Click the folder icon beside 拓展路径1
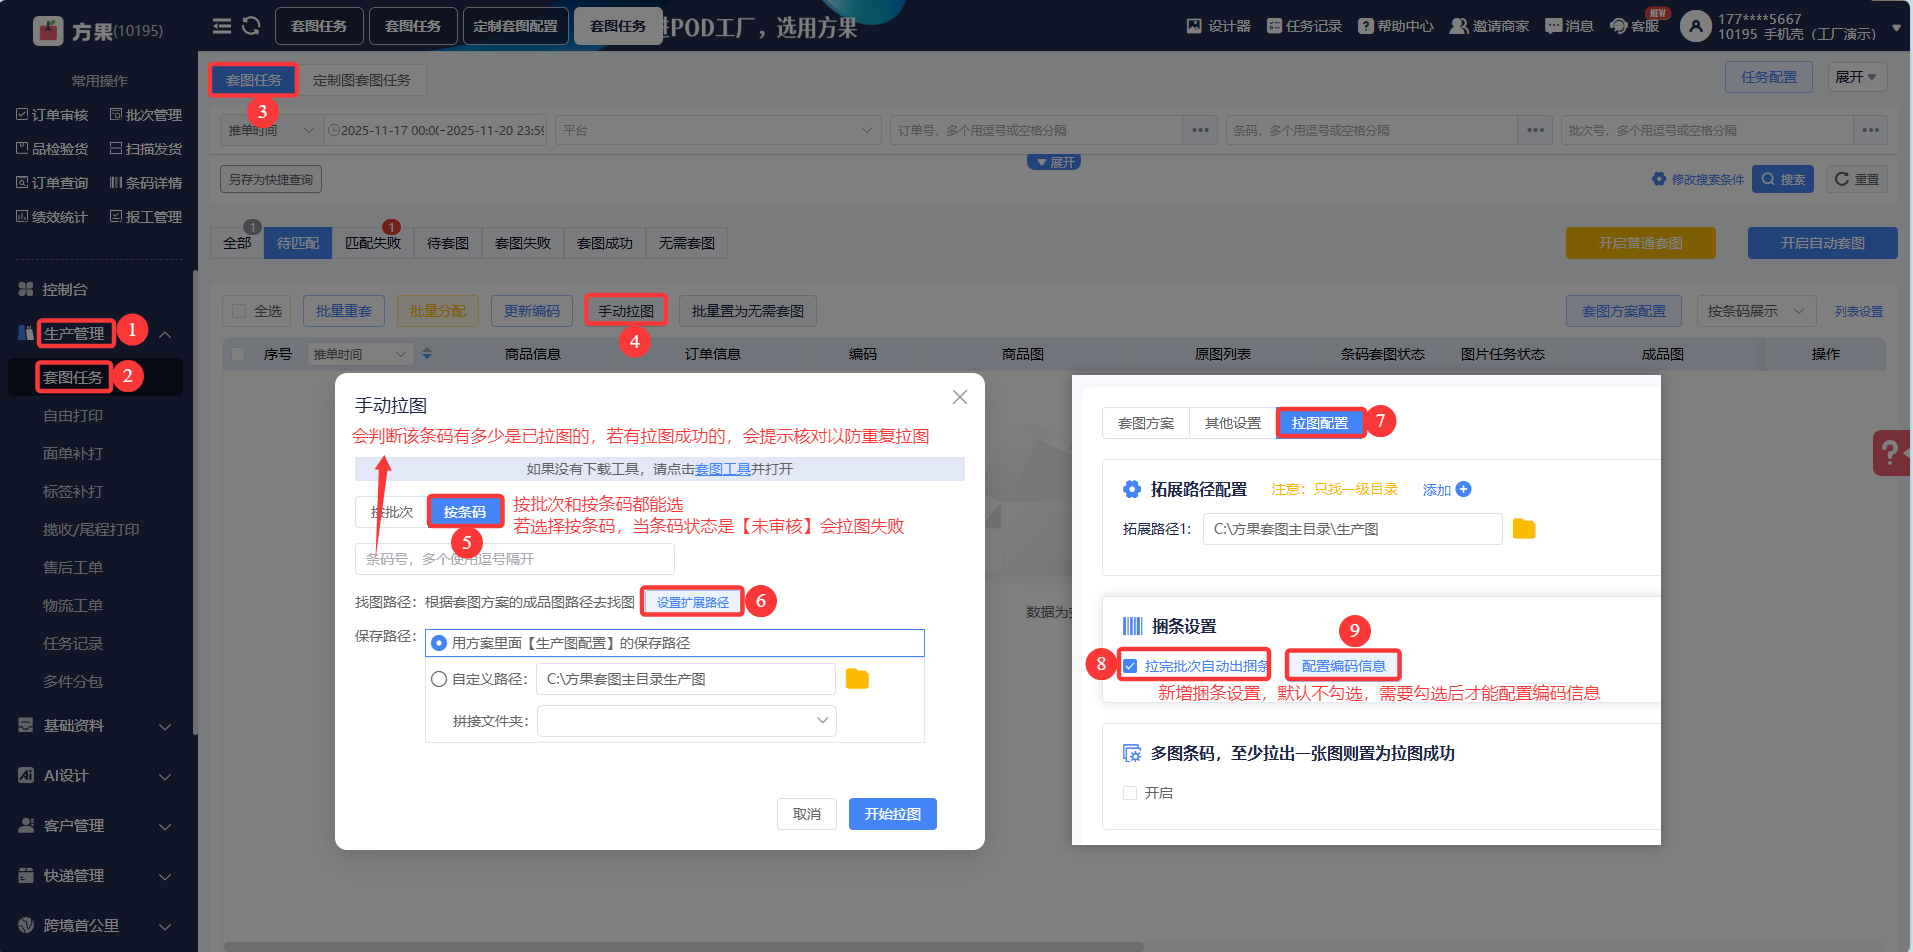 point(1524,529)
